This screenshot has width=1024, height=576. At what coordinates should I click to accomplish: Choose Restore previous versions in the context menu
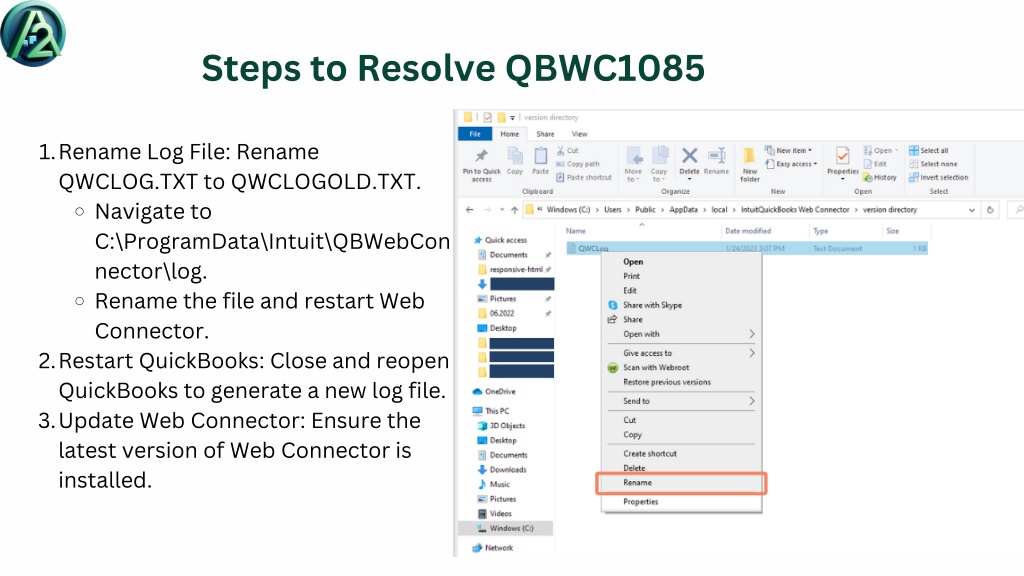click(667, 382)
